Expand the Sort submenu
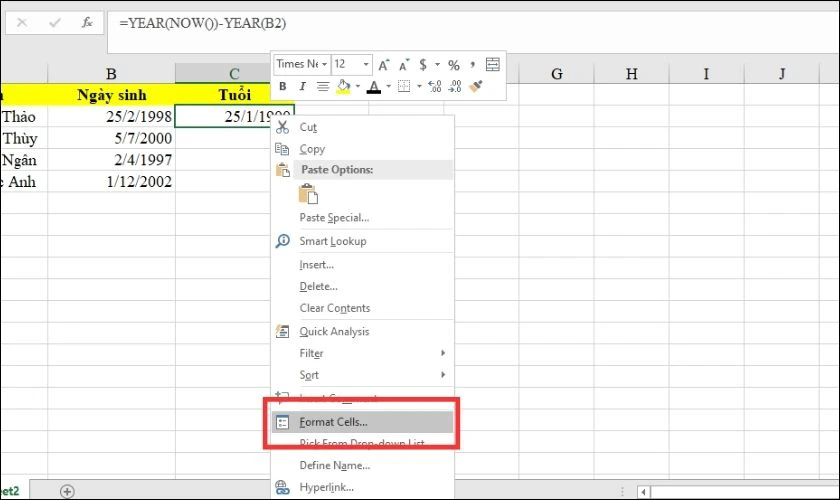Screen dimensions: 840x500 [x=362, y=375]
